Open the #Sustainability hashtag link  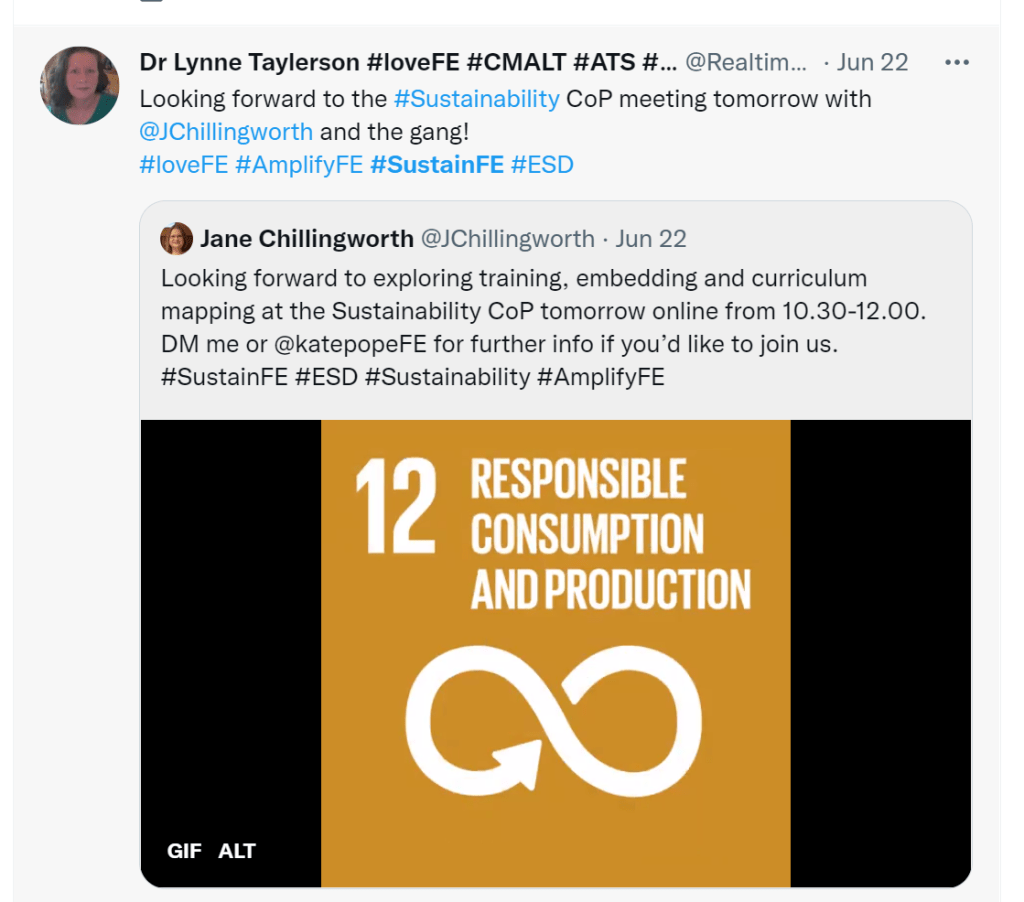477,99
